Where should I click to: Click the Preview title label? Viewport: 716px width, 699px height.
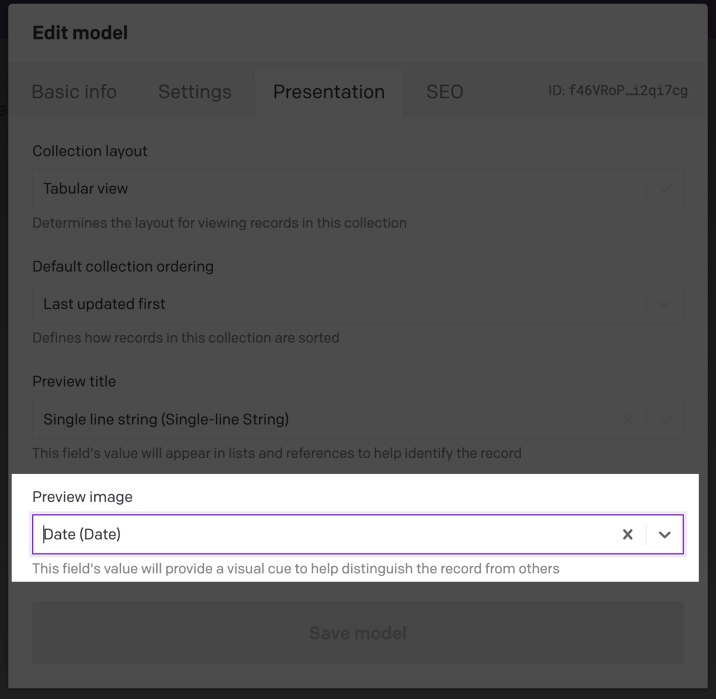click(74, 381)
